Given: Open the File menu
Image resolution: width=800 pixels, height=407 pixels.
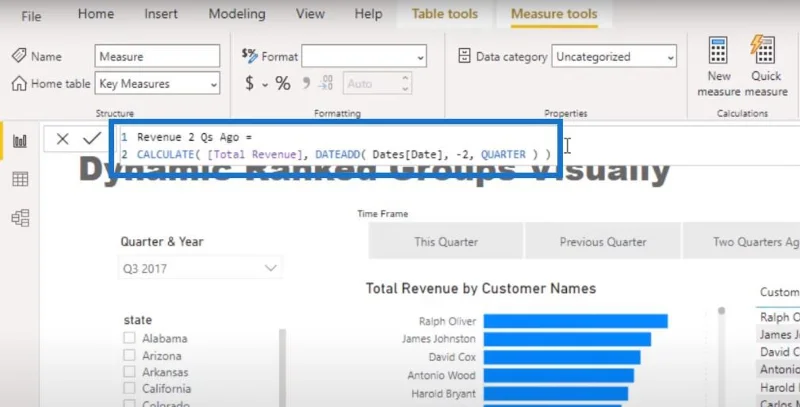Looking at the screenshot, I should tap(31, 16).
